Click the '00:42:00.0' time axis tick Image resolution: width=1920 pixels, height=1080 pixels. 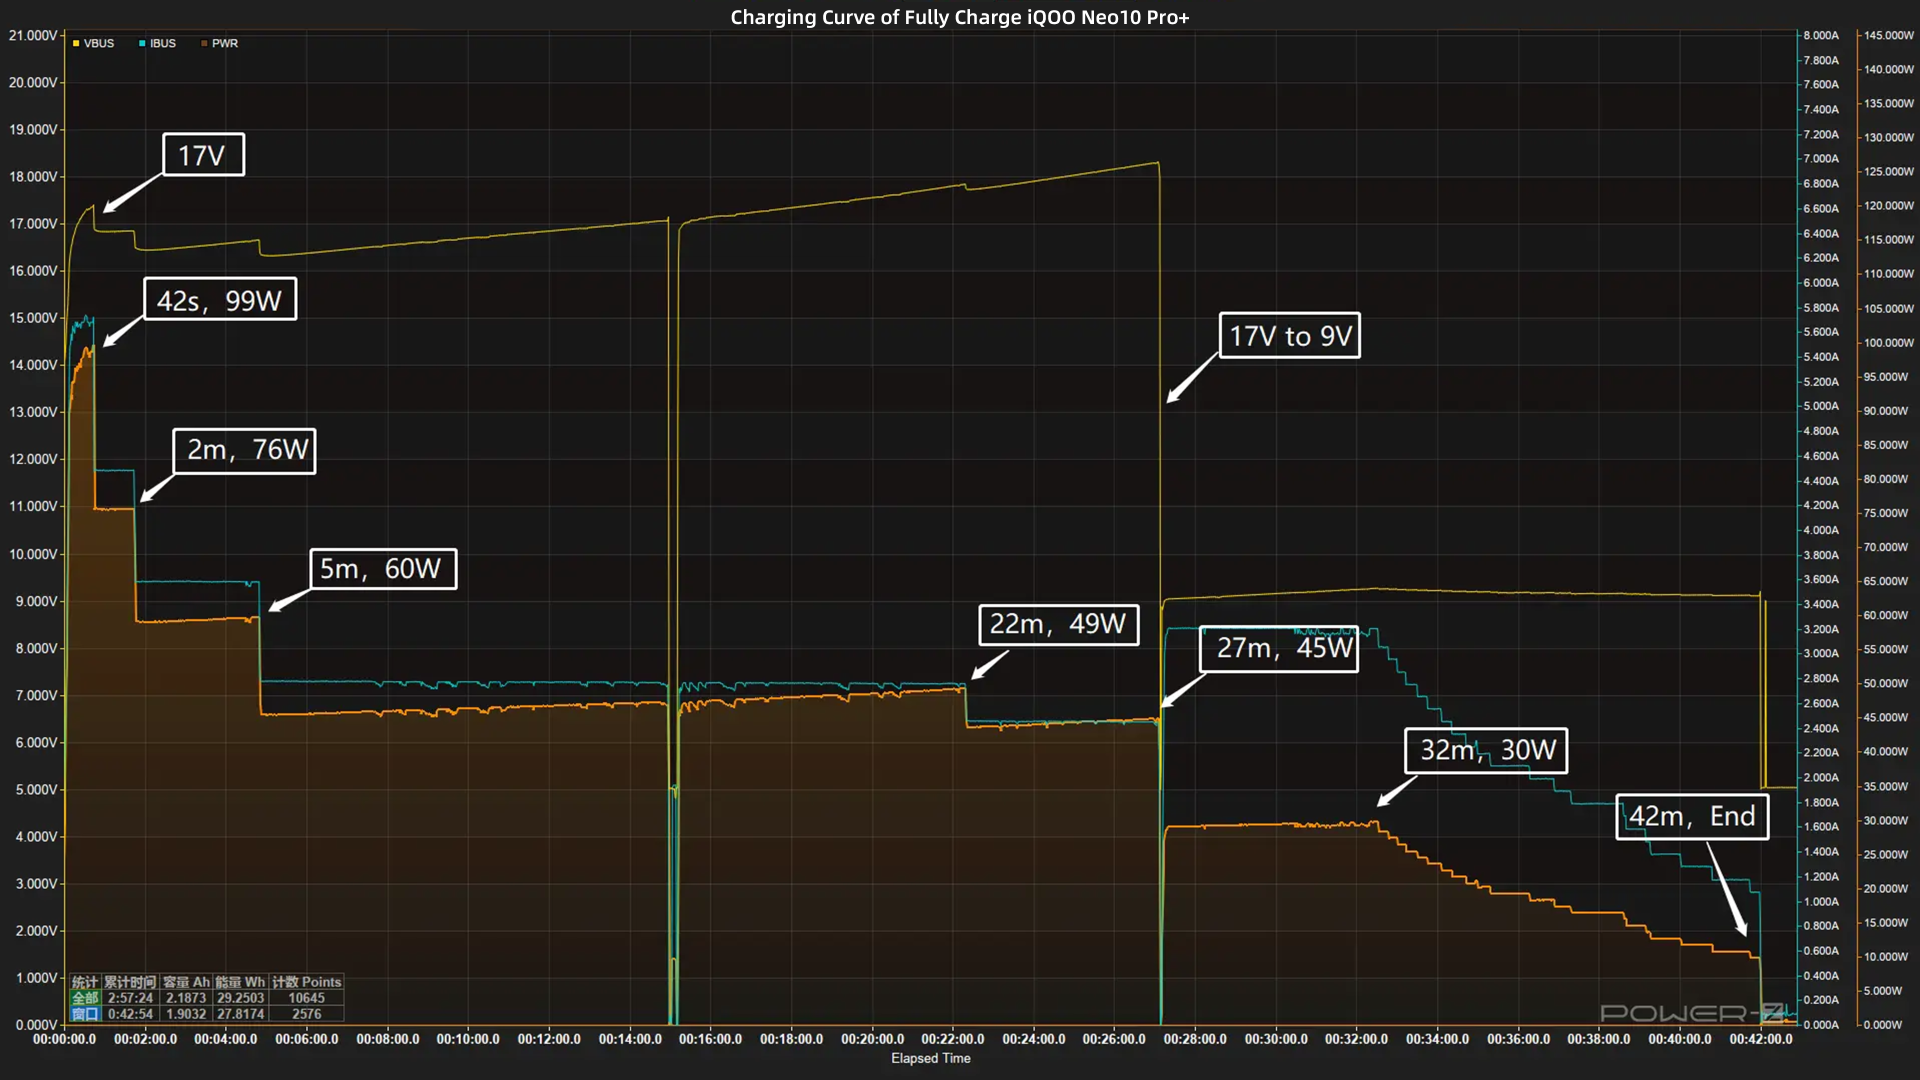tap(1761, 1039)
